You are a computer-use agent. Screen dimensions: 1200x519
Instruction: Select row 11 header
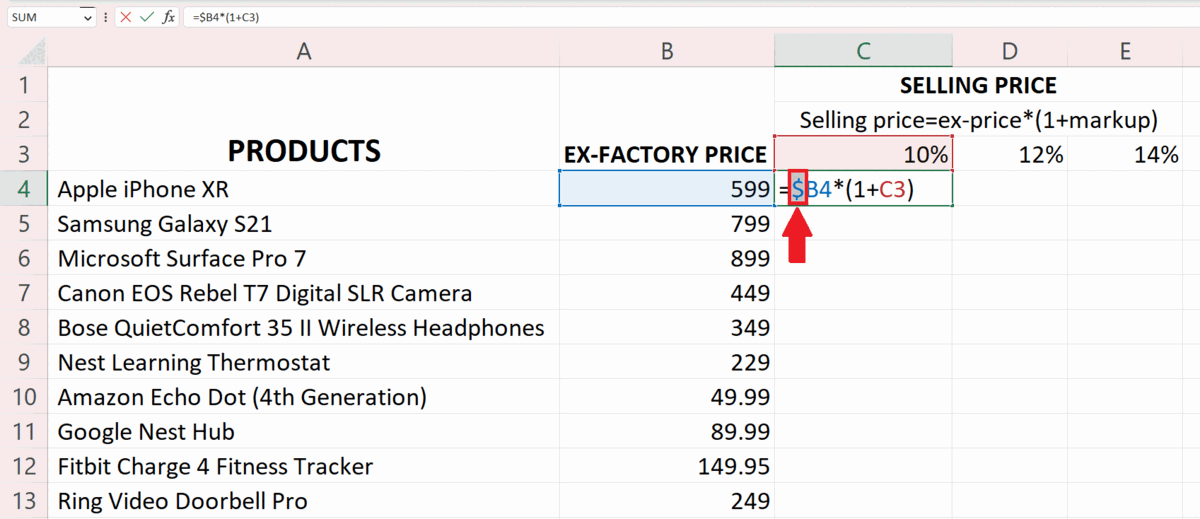(24, 431)
